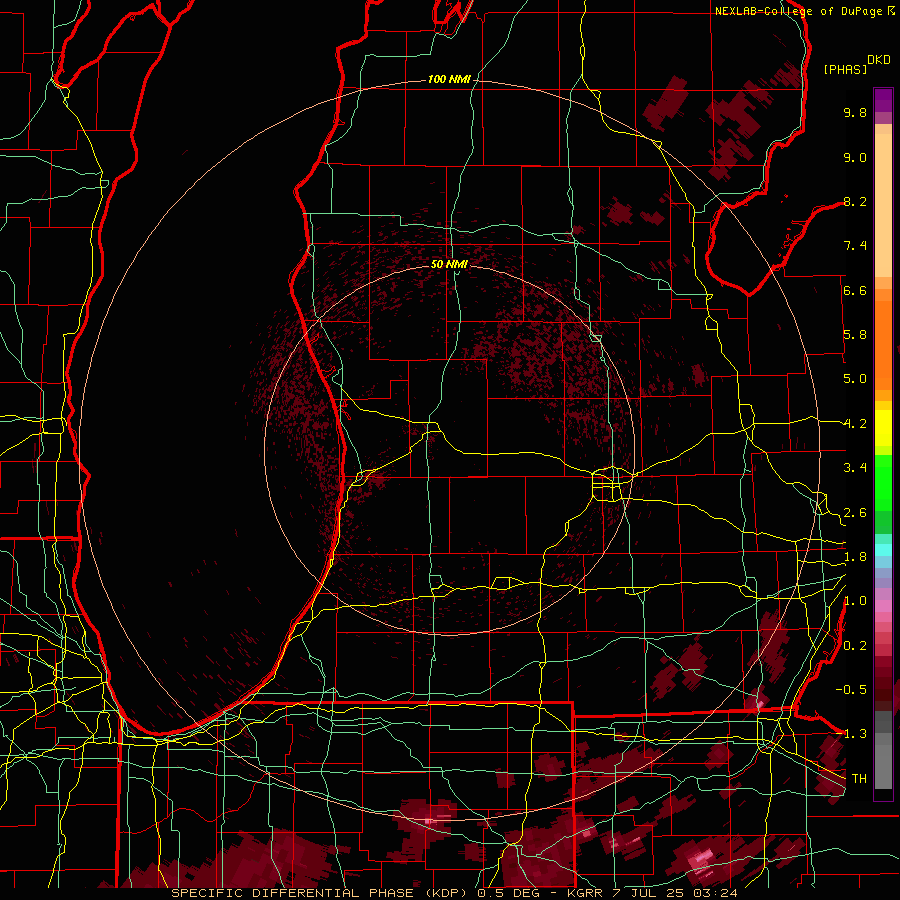
Task: Click the 1.0 legend value
Action: [855, 601]
